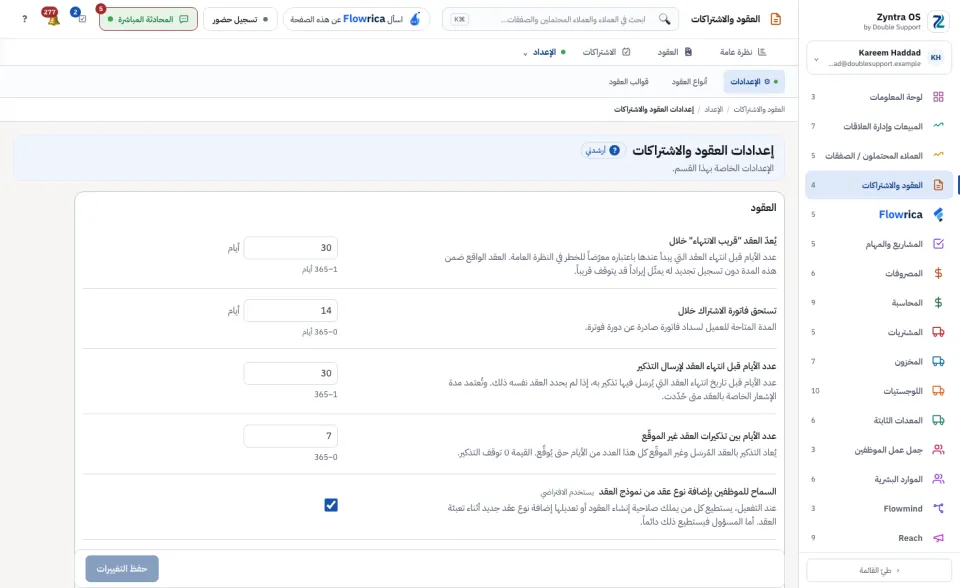960x588 pixels.
Task: Open the العقود tab
Action: tap(675, 52)
